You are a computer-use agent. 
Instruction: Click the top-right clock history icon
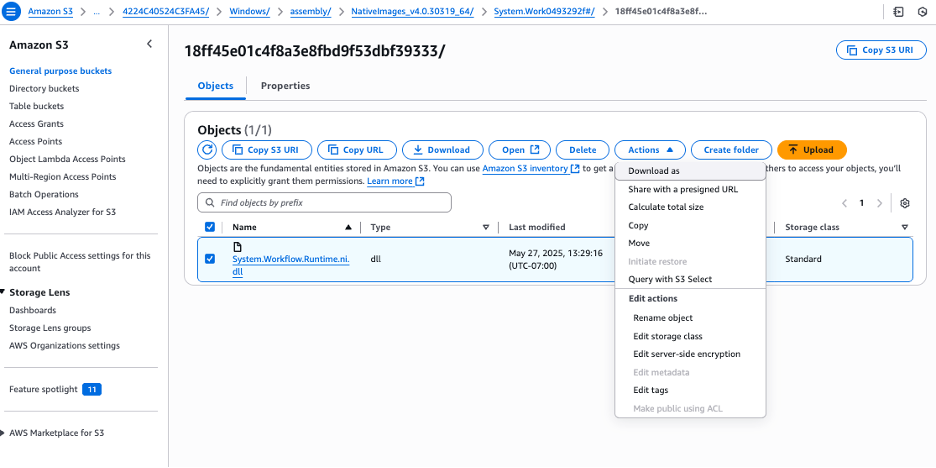pyautogui.click(x=922, y=11)
